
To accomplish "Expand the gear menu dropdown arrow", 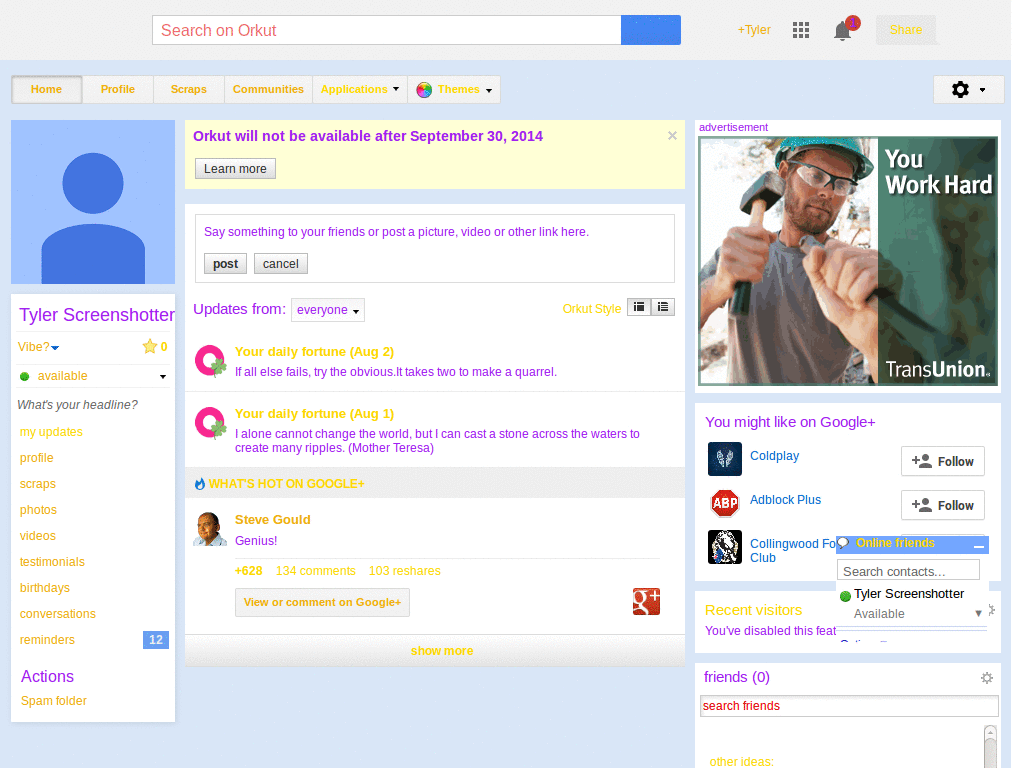I will click(x=982, y=90).
